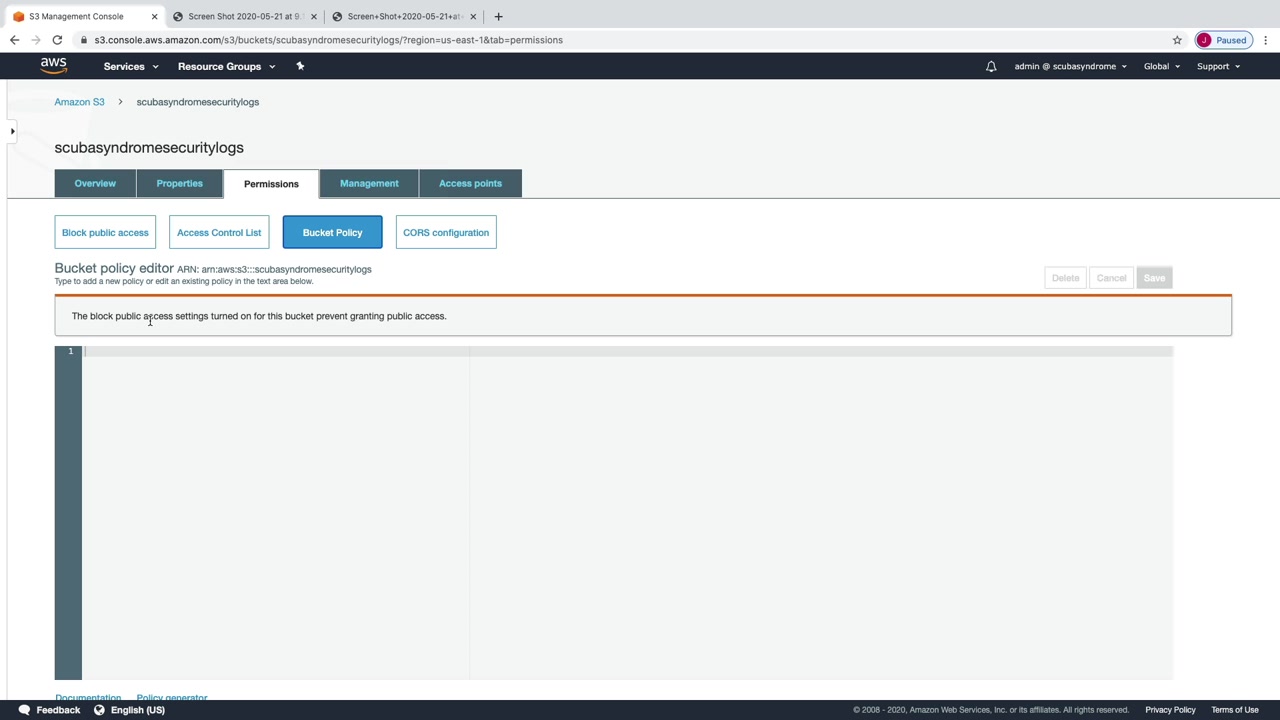
Task: Click the forward navigation arrow
Action: [x=35, y=40]
